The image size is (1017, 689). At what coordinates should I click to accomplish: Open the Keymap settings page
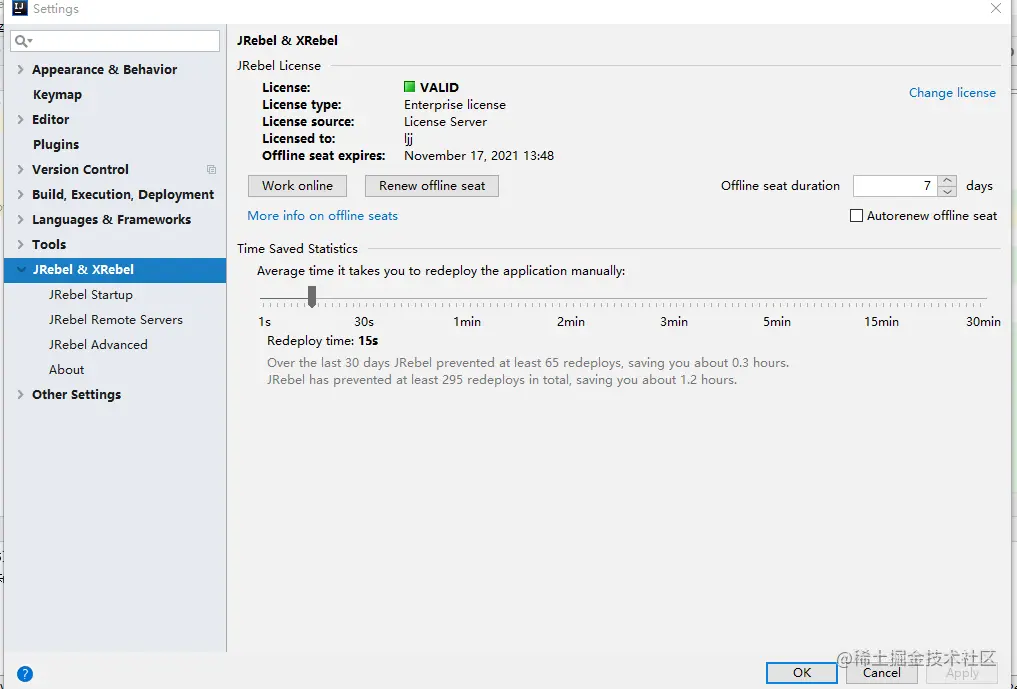pyautogui.click(x=57, y=95)
